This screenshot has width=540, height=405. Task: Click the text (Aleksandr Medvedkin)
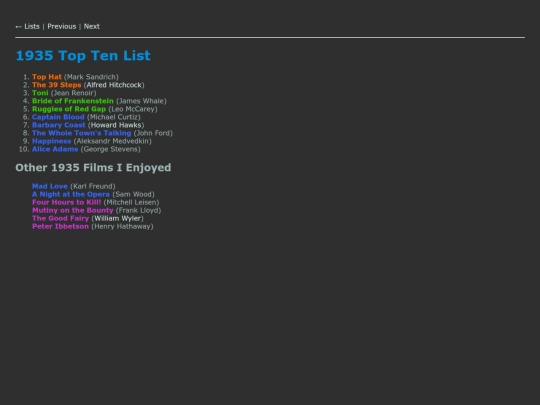tap(113, 141)
